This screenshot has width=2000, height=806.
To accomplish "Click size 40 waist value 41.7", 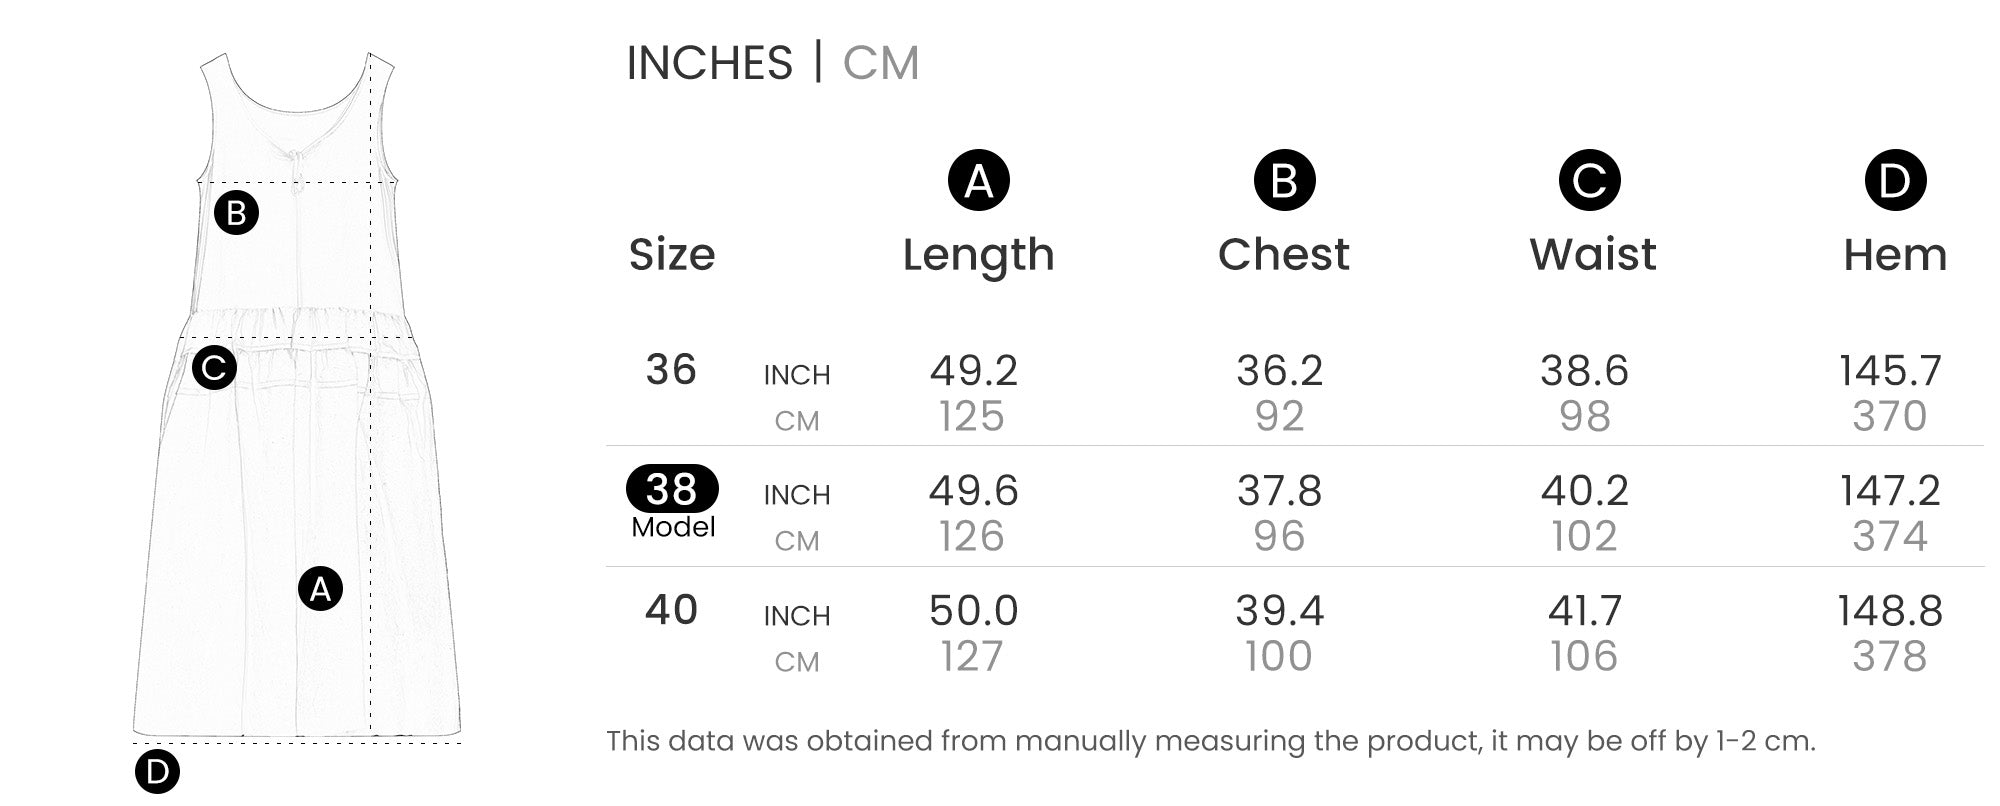I will point(1585,611).
